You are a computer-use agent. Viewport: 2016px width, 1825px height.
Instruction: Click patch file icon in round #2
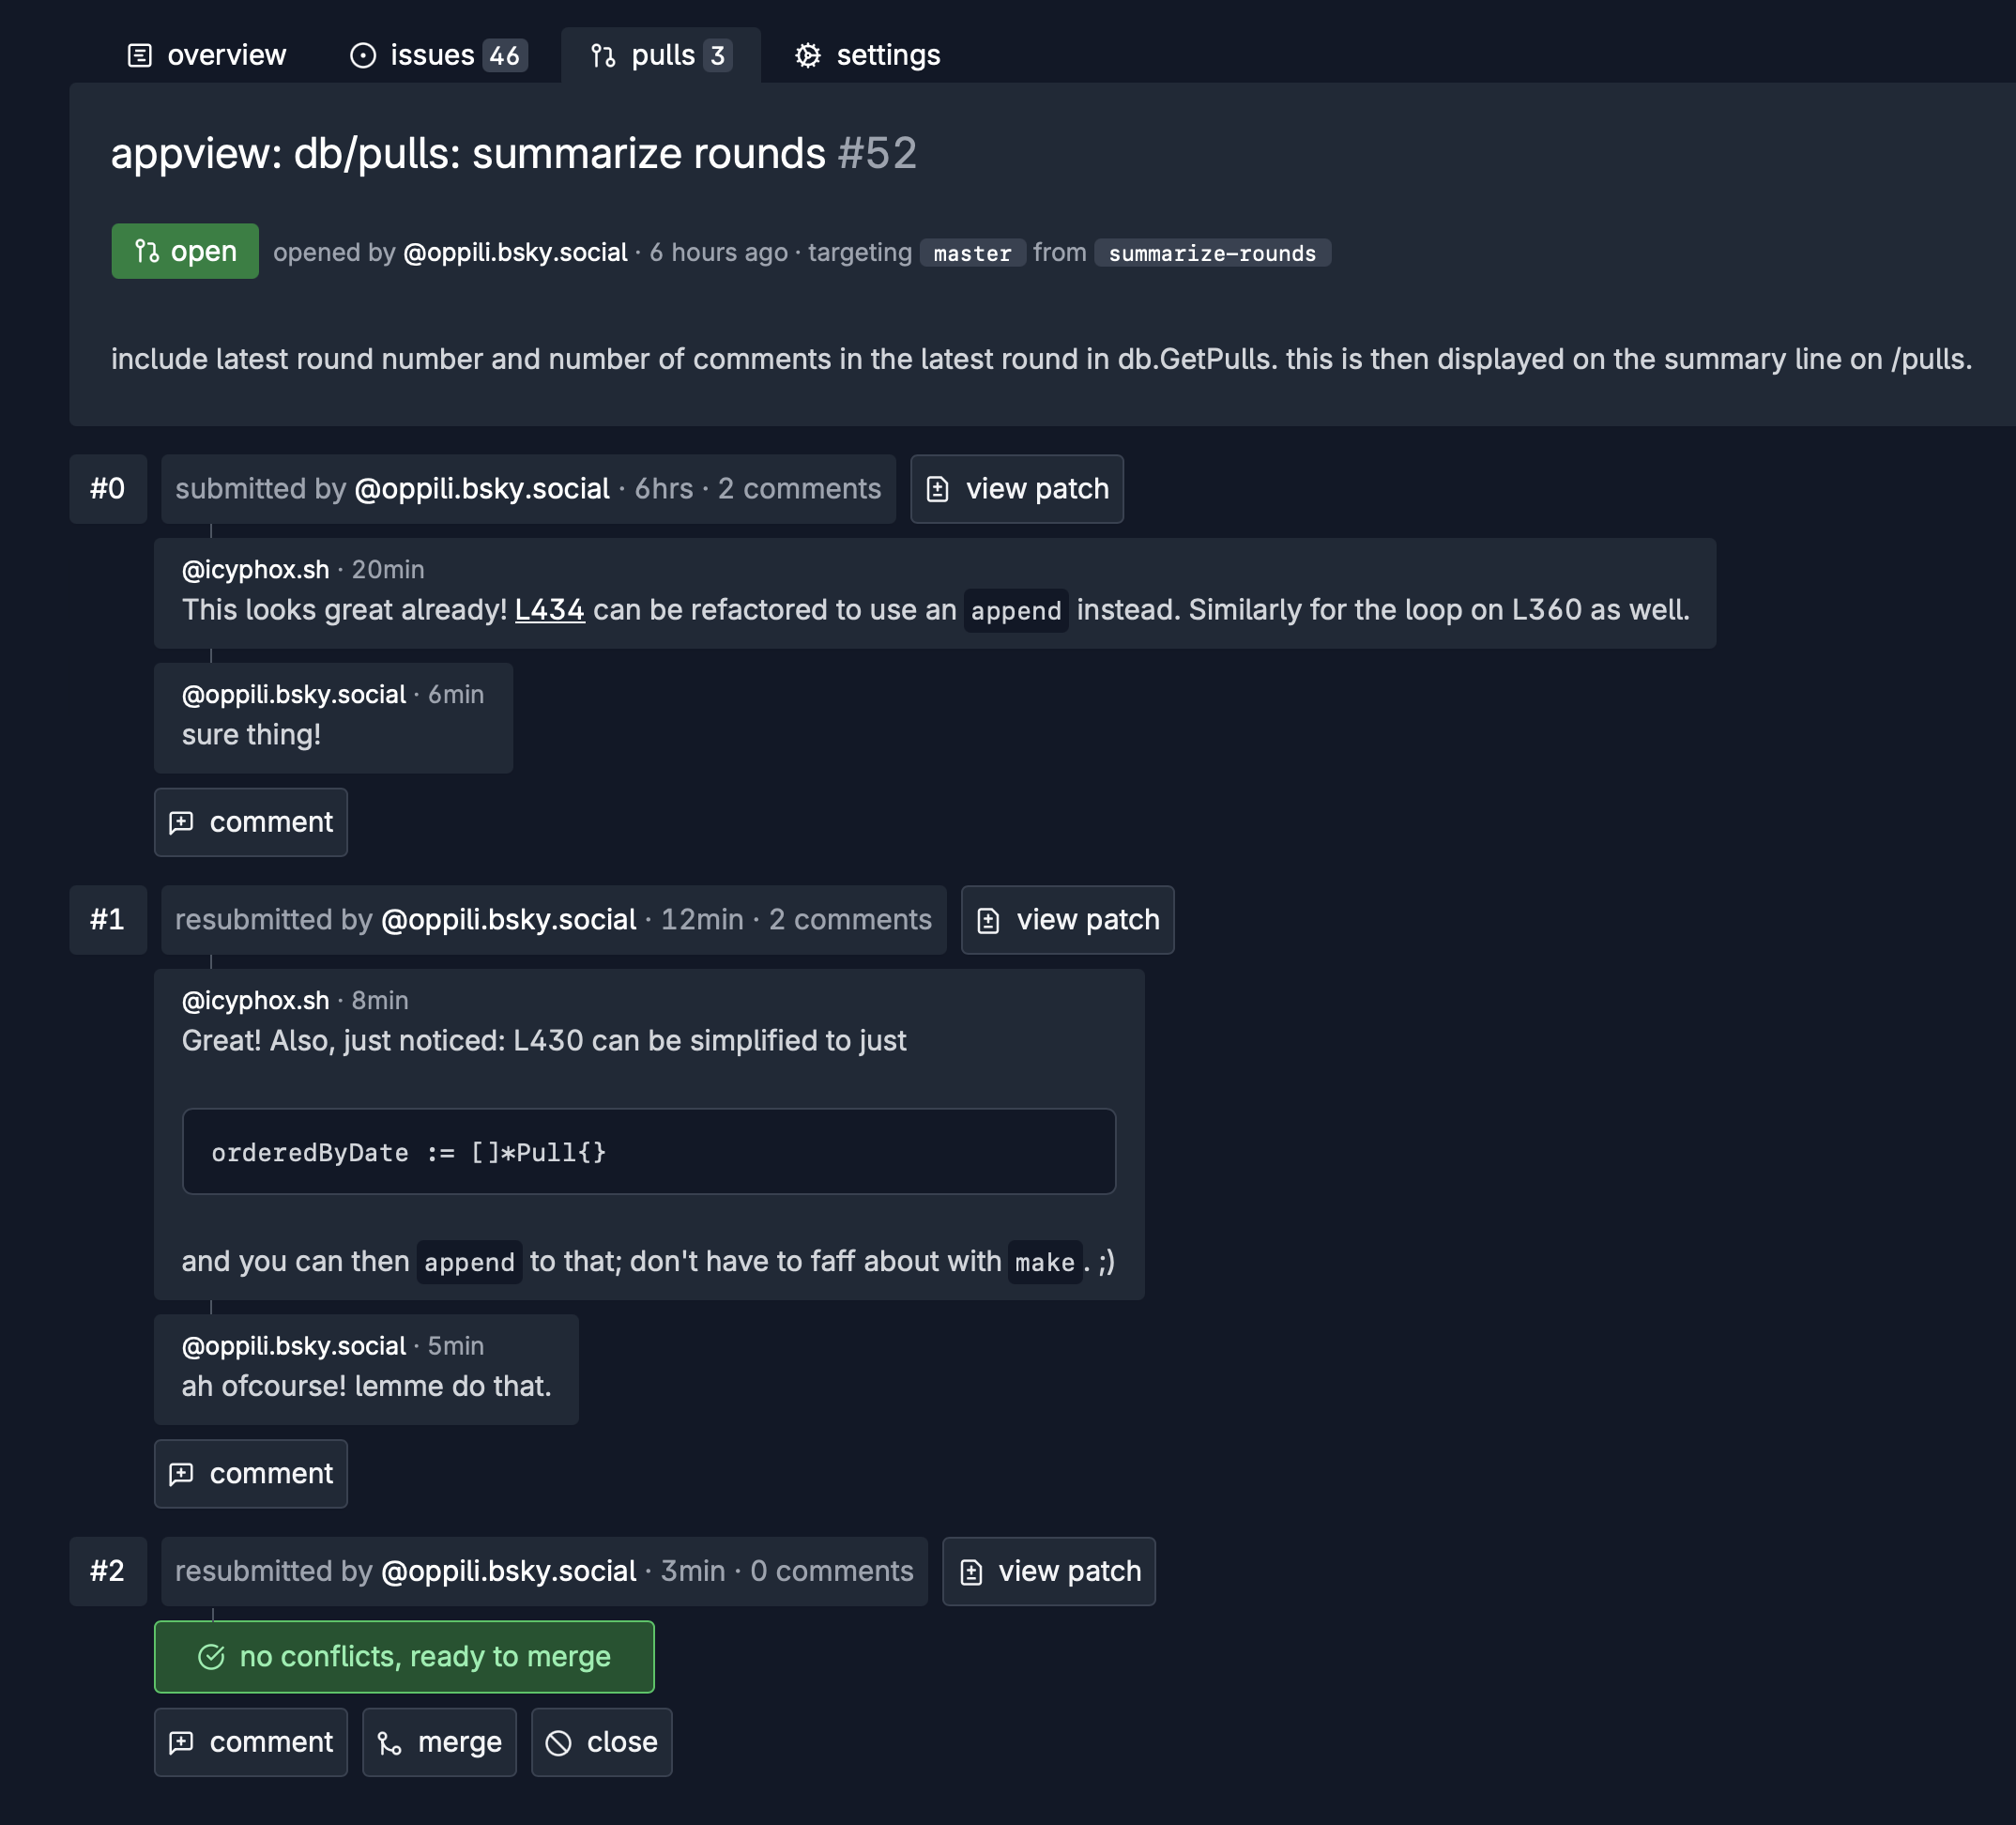point(971,1572)
